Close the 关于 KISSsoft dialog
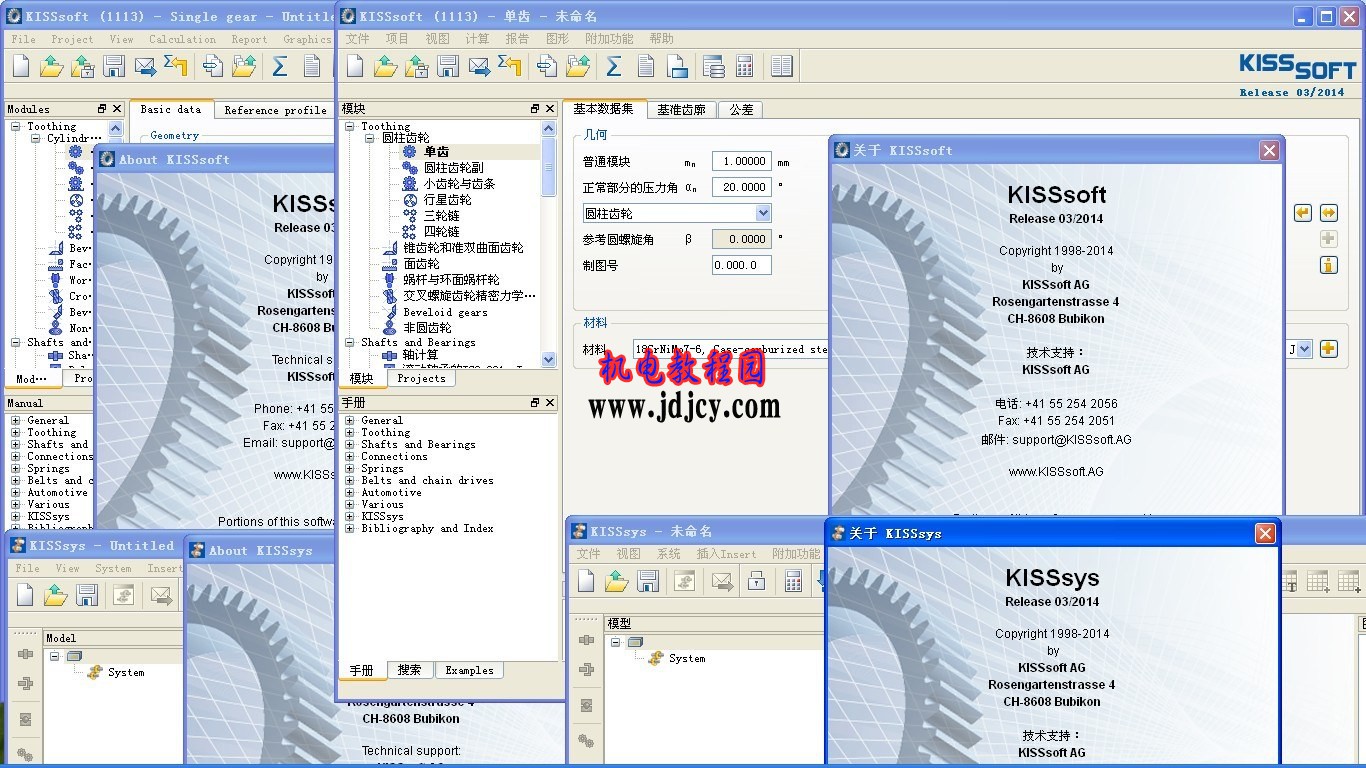Viewport: 1366px width, 768px height. [1269, 150]
